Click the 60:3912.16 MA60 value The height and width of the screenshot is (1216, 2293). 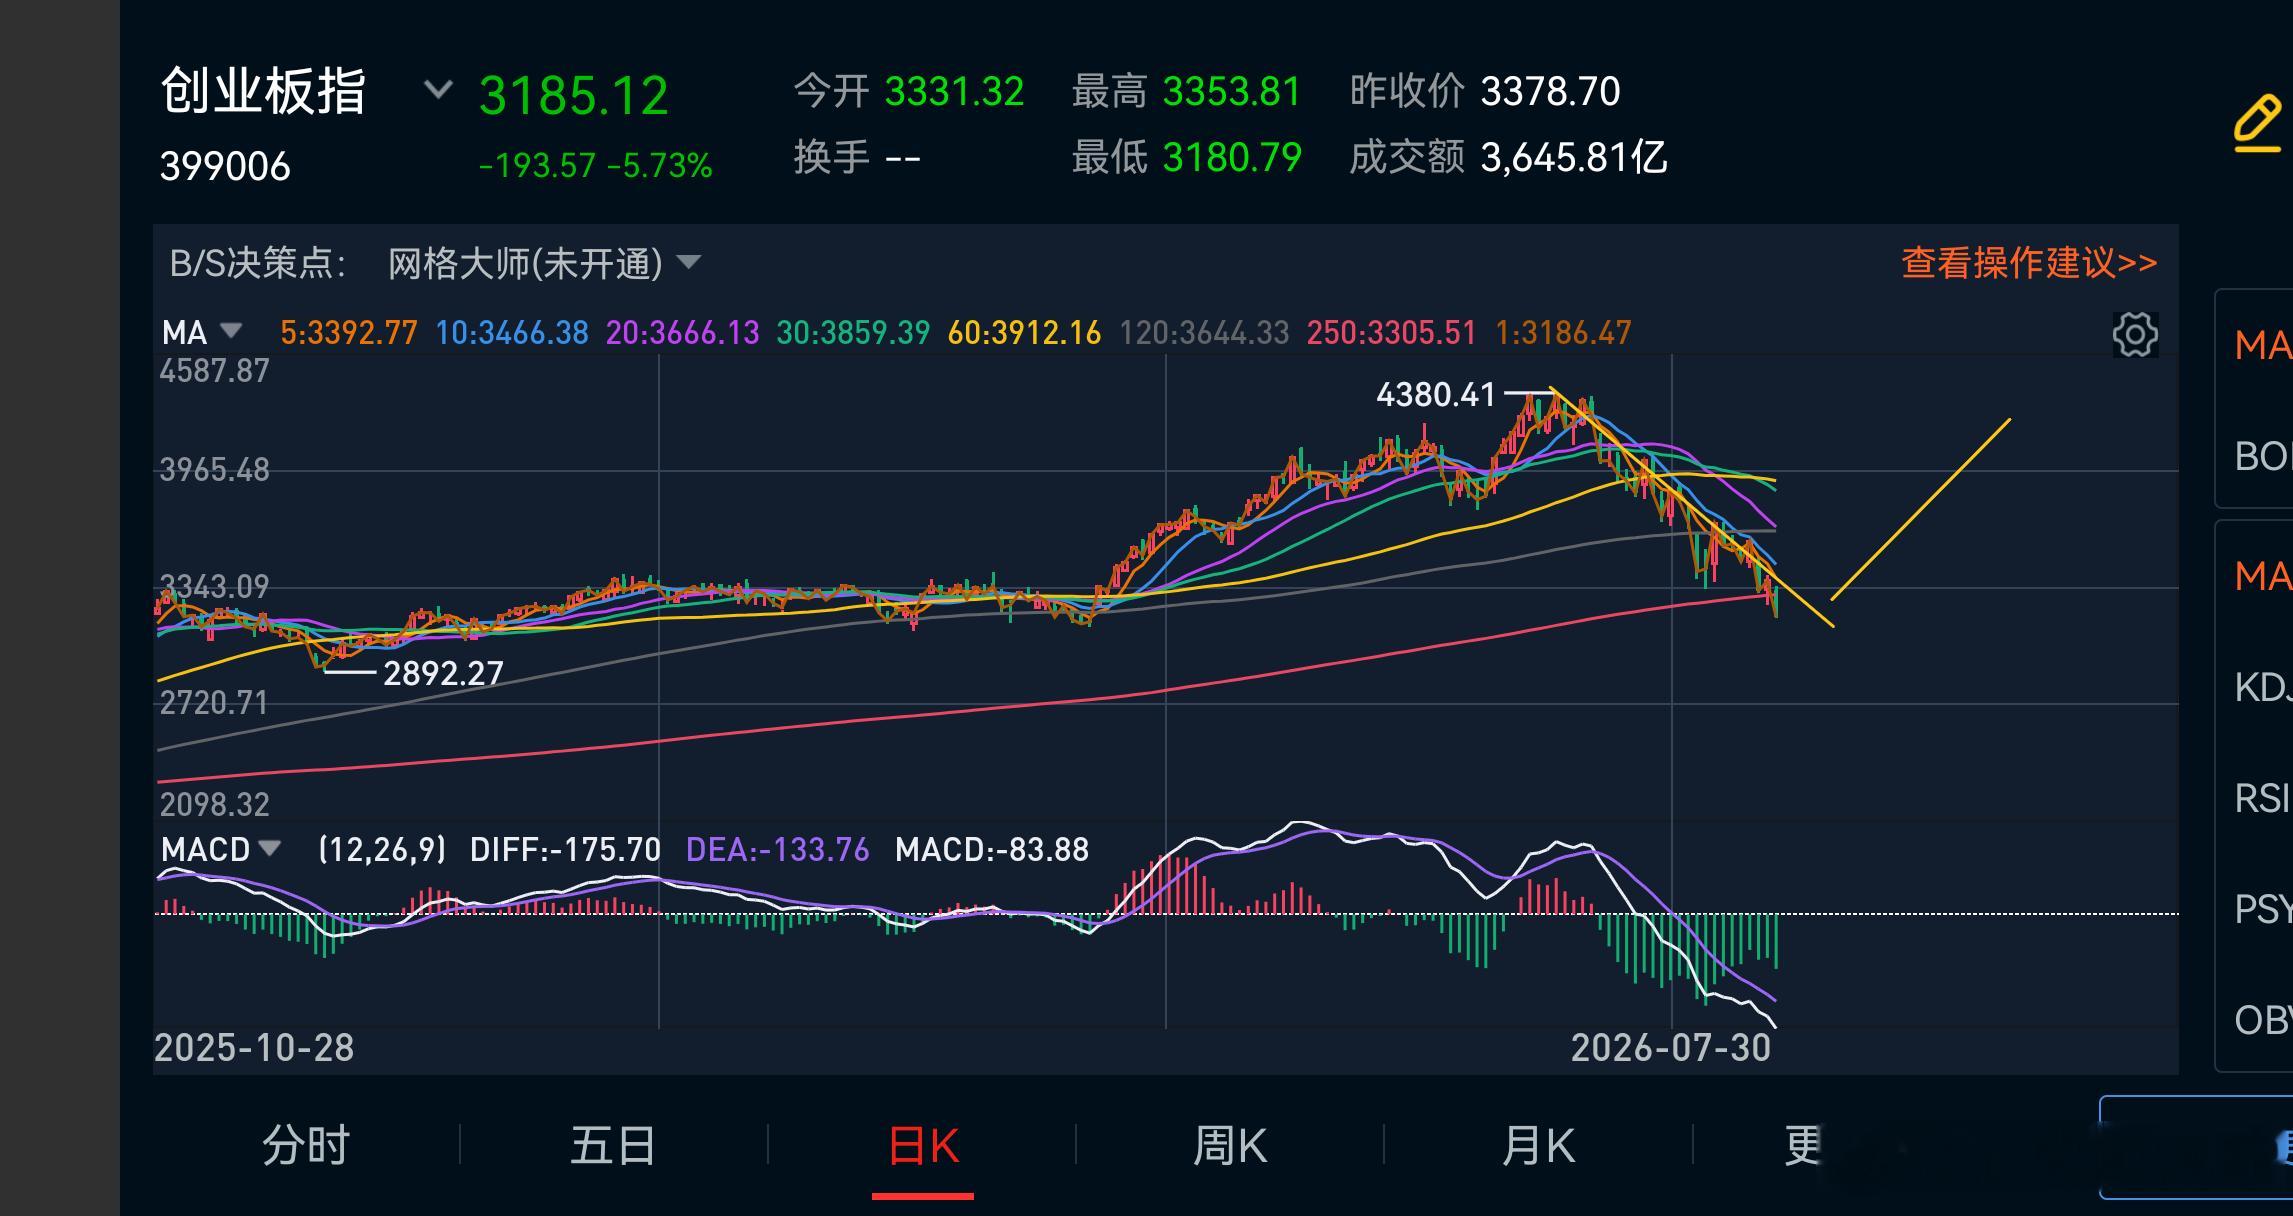[1024, 332]
